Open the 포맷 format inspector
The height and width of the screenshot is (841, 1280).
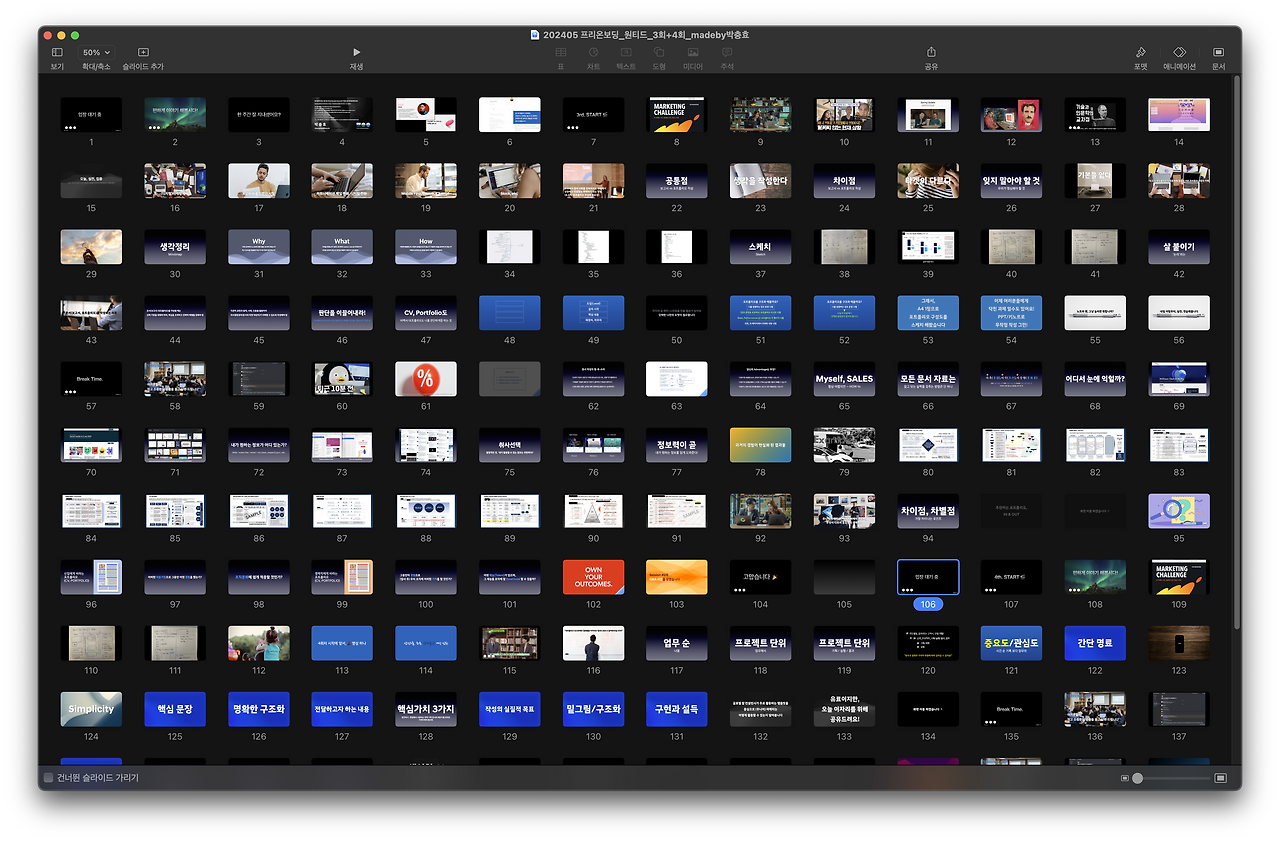(1140, 52)
